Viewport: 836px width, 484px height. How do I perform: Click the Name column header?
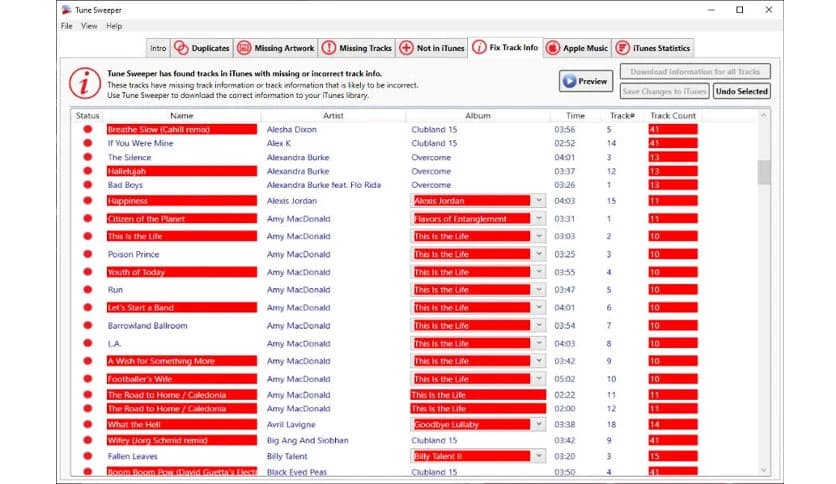(181, 115)
